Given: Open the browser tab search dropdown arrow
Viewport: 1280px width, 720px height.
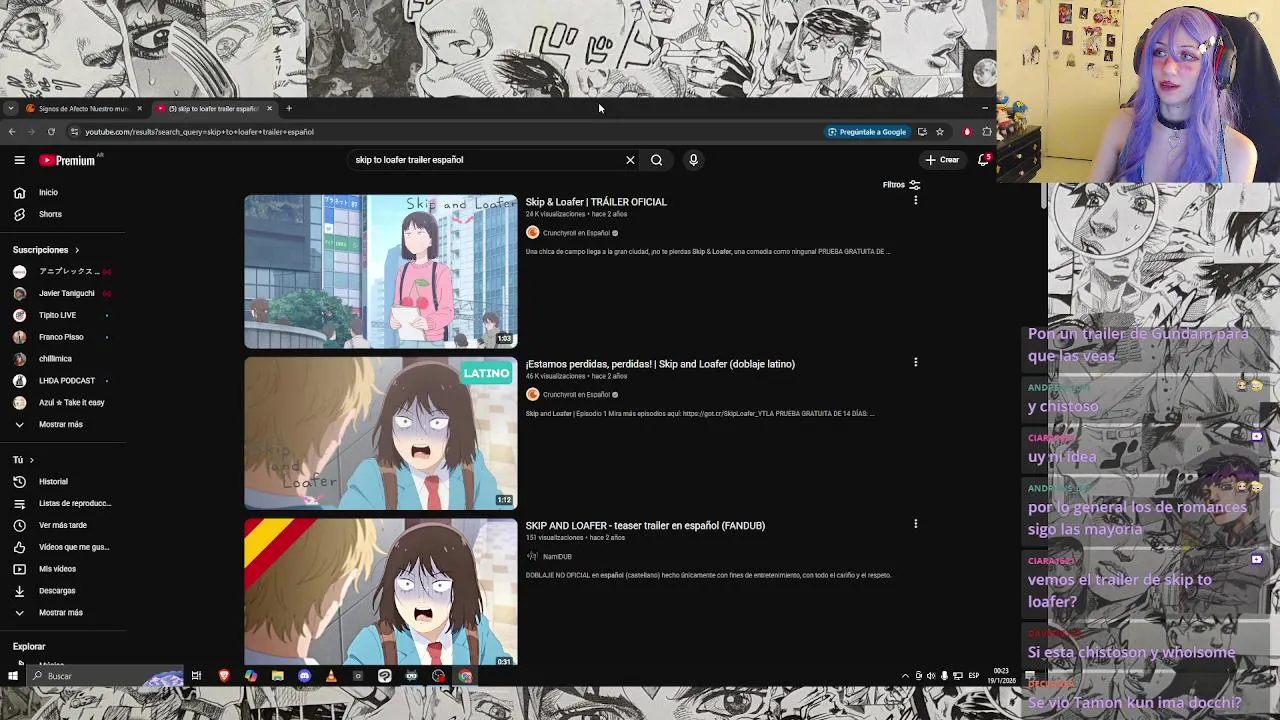Looking at the screenshot, I should [x=10, y=108].
